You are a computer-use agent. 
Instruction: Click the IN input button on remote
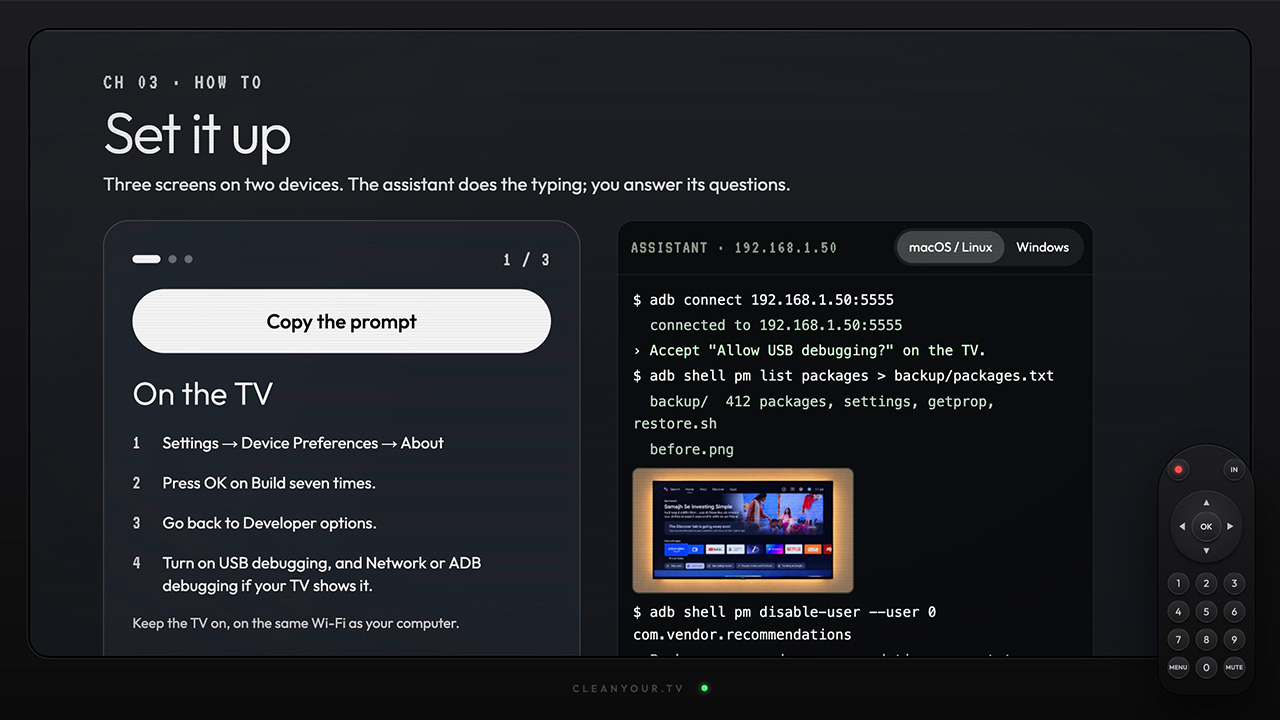(1234, 469)
